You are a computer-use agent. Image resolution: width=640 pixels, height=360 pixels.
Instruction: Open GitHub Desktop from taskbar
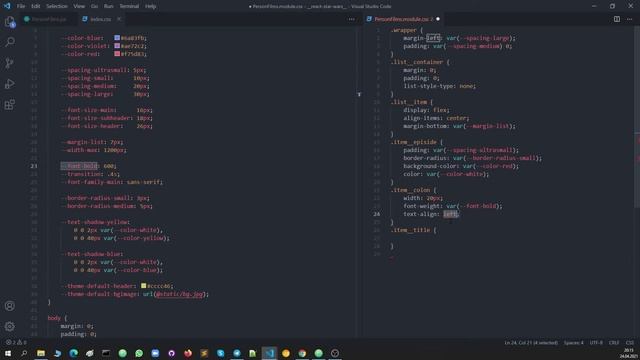[x=171, y=353]
